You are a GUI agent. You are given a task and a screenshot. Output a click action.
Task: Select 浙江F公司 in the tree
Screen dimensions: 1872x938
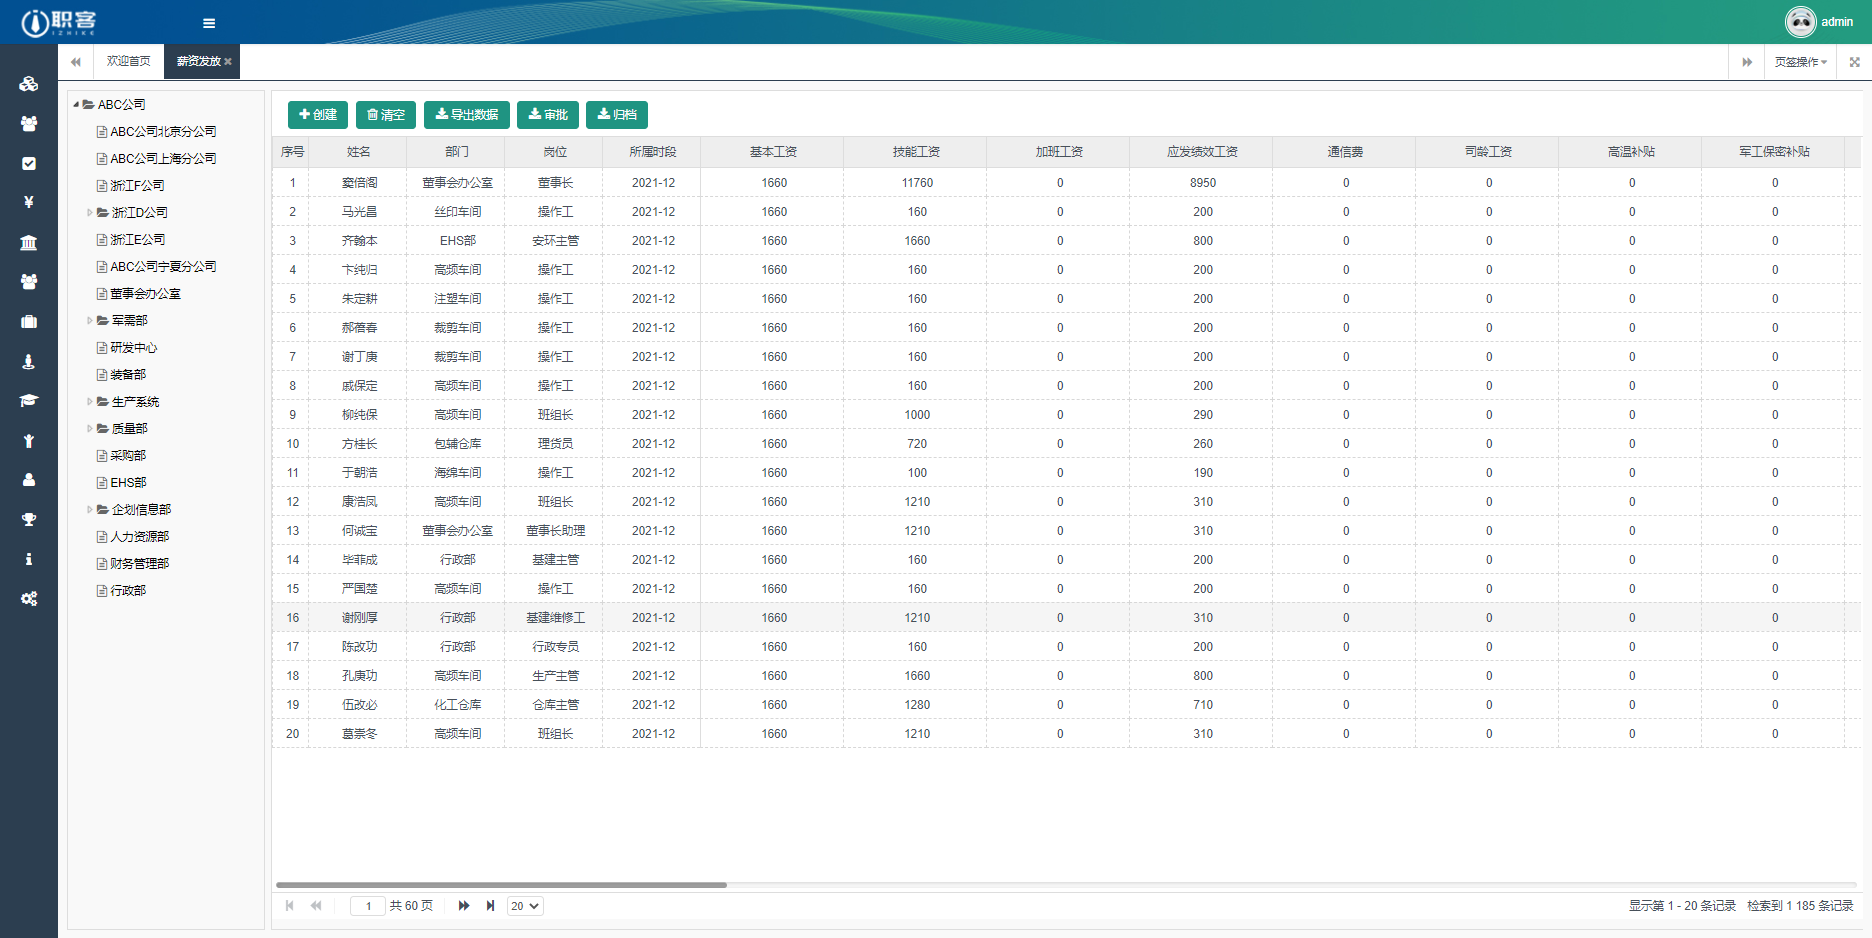(x=137, y=186)
